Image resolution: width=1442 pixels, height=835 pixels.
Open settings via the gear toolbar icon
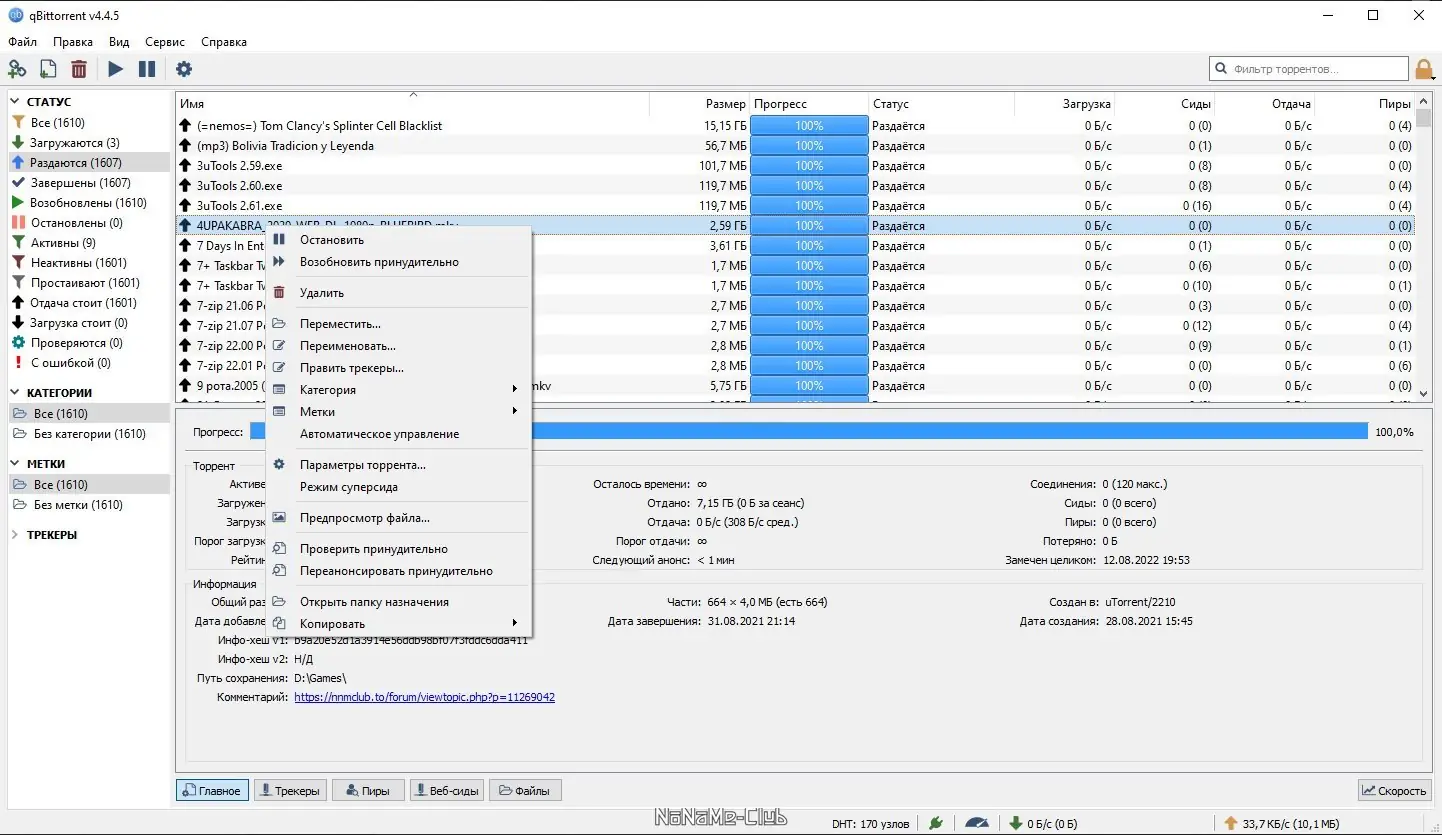click(184, 69)
